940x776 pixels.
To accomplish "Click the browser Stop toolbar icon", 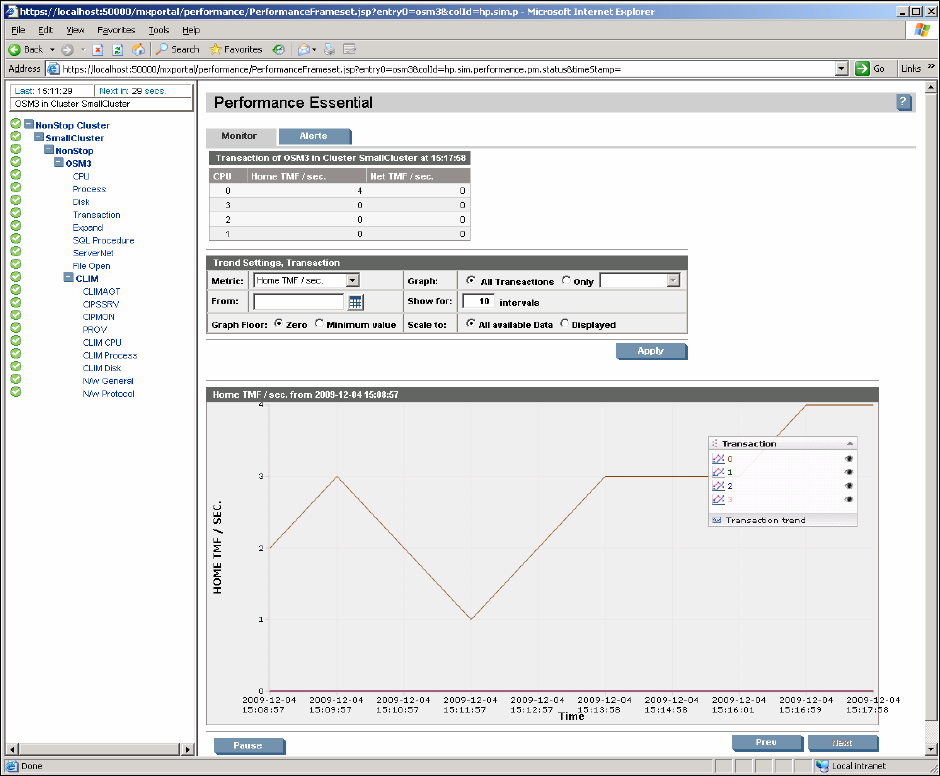I will [x=98, y=49].
